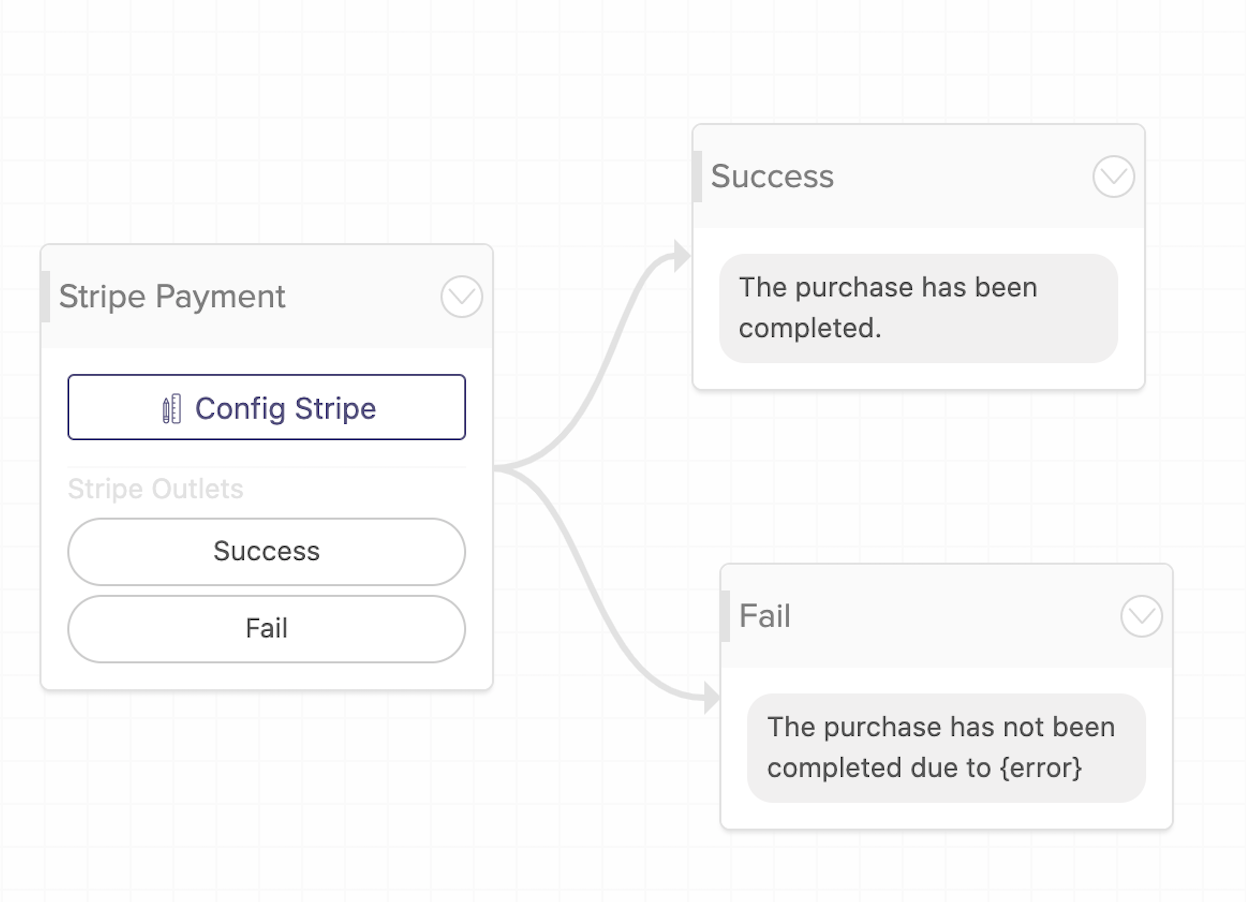Open the Config Stripe button
Image resolution: width=1246 pixels, height=902 pixels.
[x=267, y=407]
